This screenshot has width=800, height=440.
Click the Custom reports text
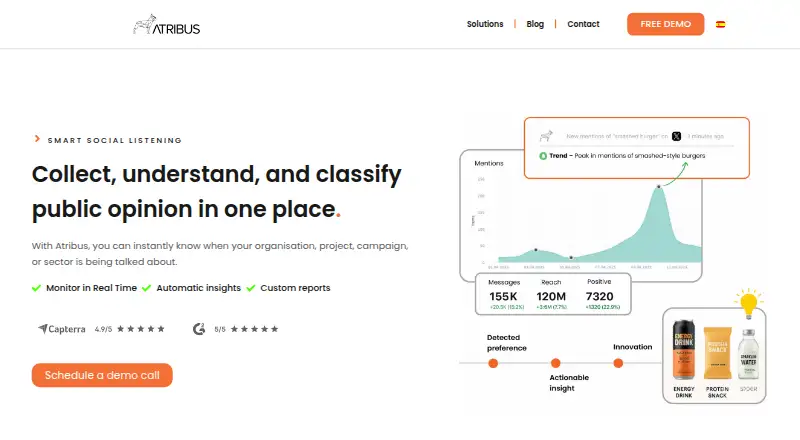pos(295,288)
